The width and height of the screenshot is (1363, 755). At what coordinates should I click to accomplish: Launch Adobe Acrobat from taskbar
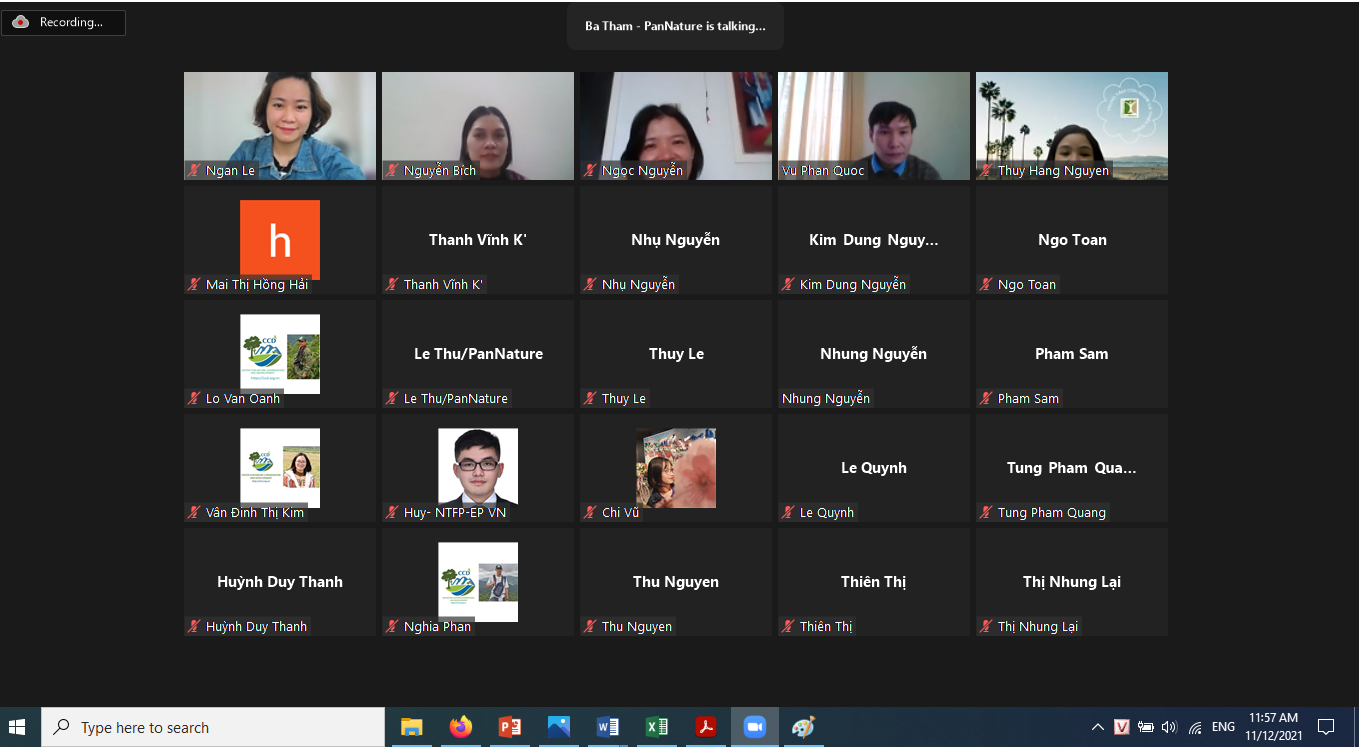click(705, 727)
